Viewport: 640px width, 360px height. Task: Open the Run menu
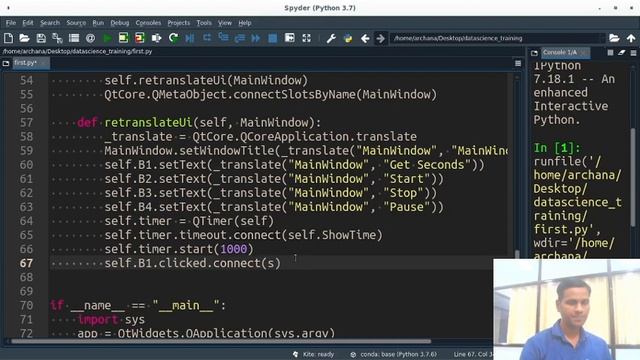[x=98, y=23]
